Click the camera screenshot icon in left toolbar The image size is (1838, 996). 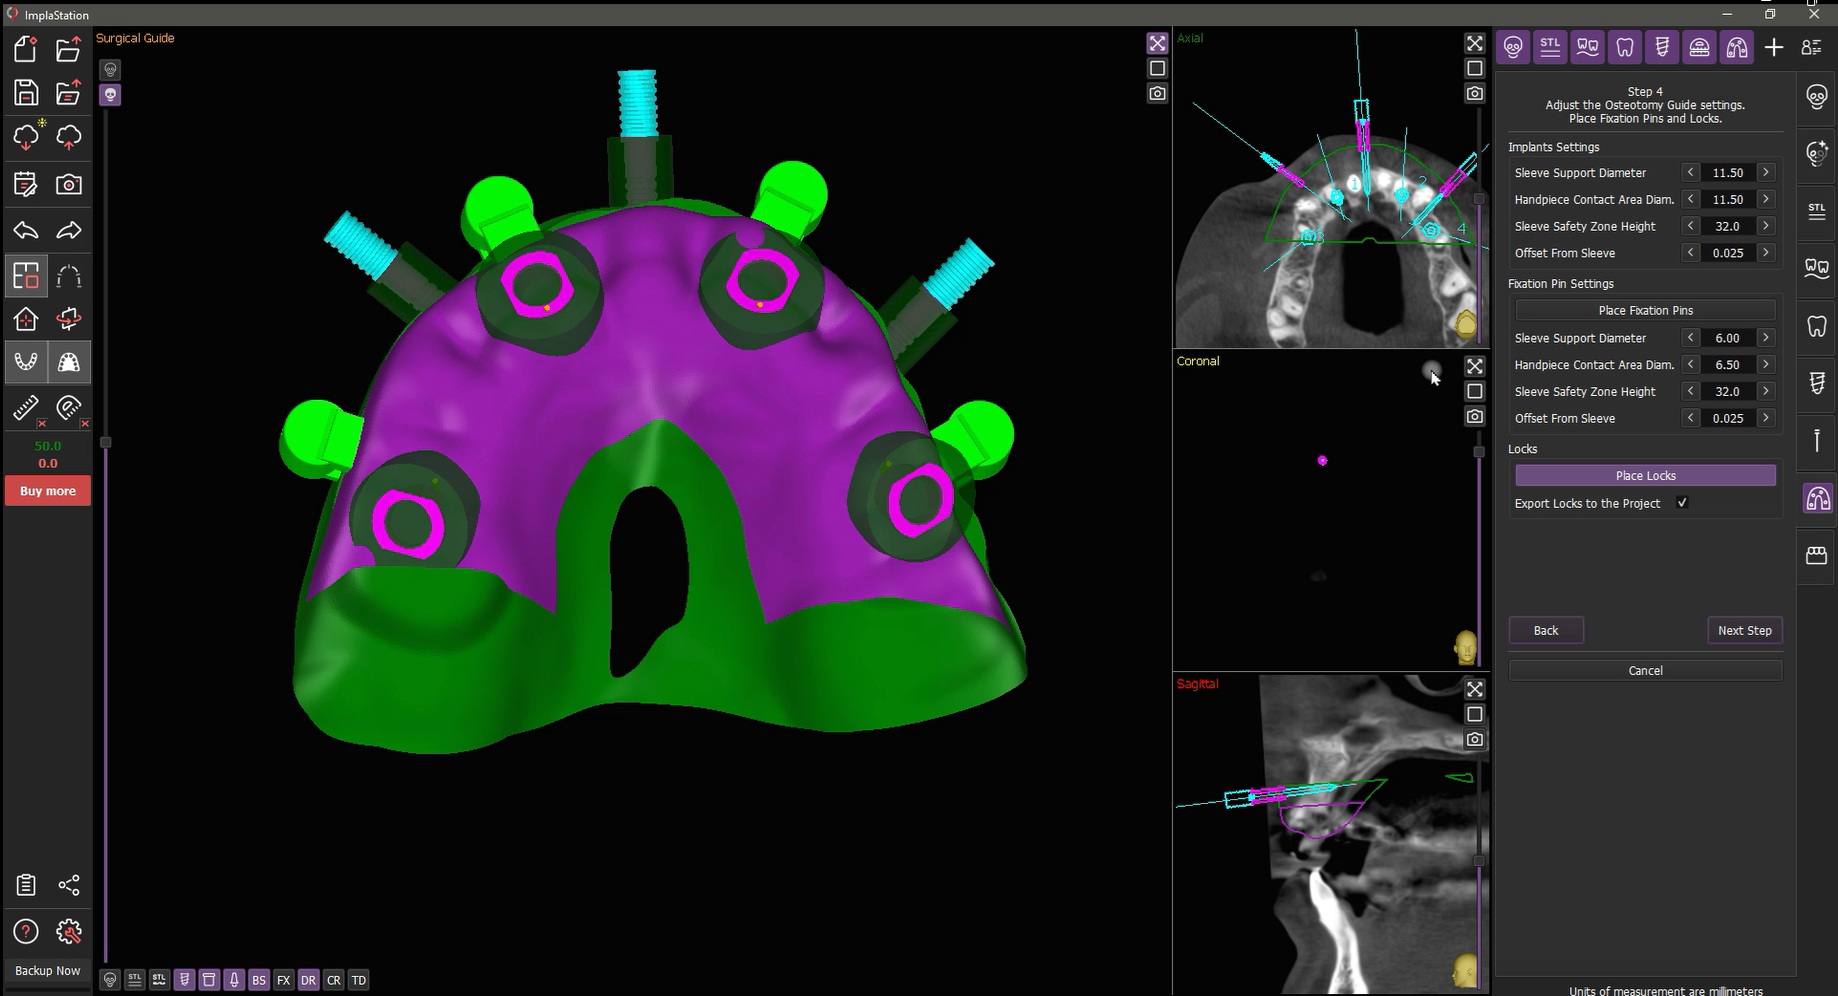click(x=69, y=184)
